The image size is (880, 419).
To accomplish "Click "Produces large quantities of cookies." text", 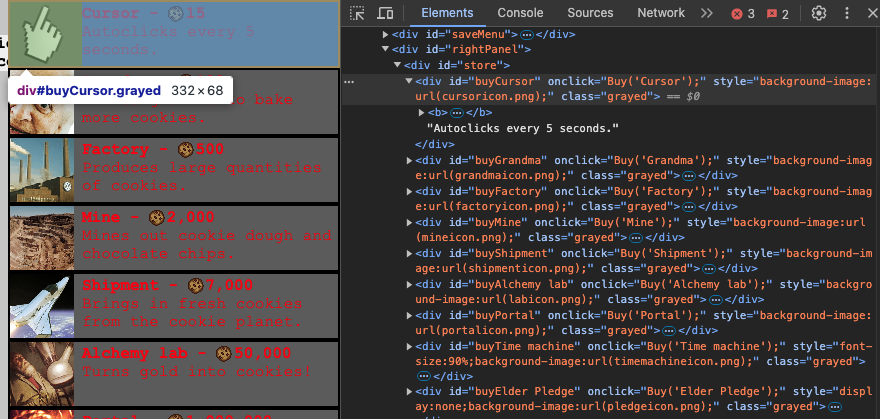I will (202, 177).
